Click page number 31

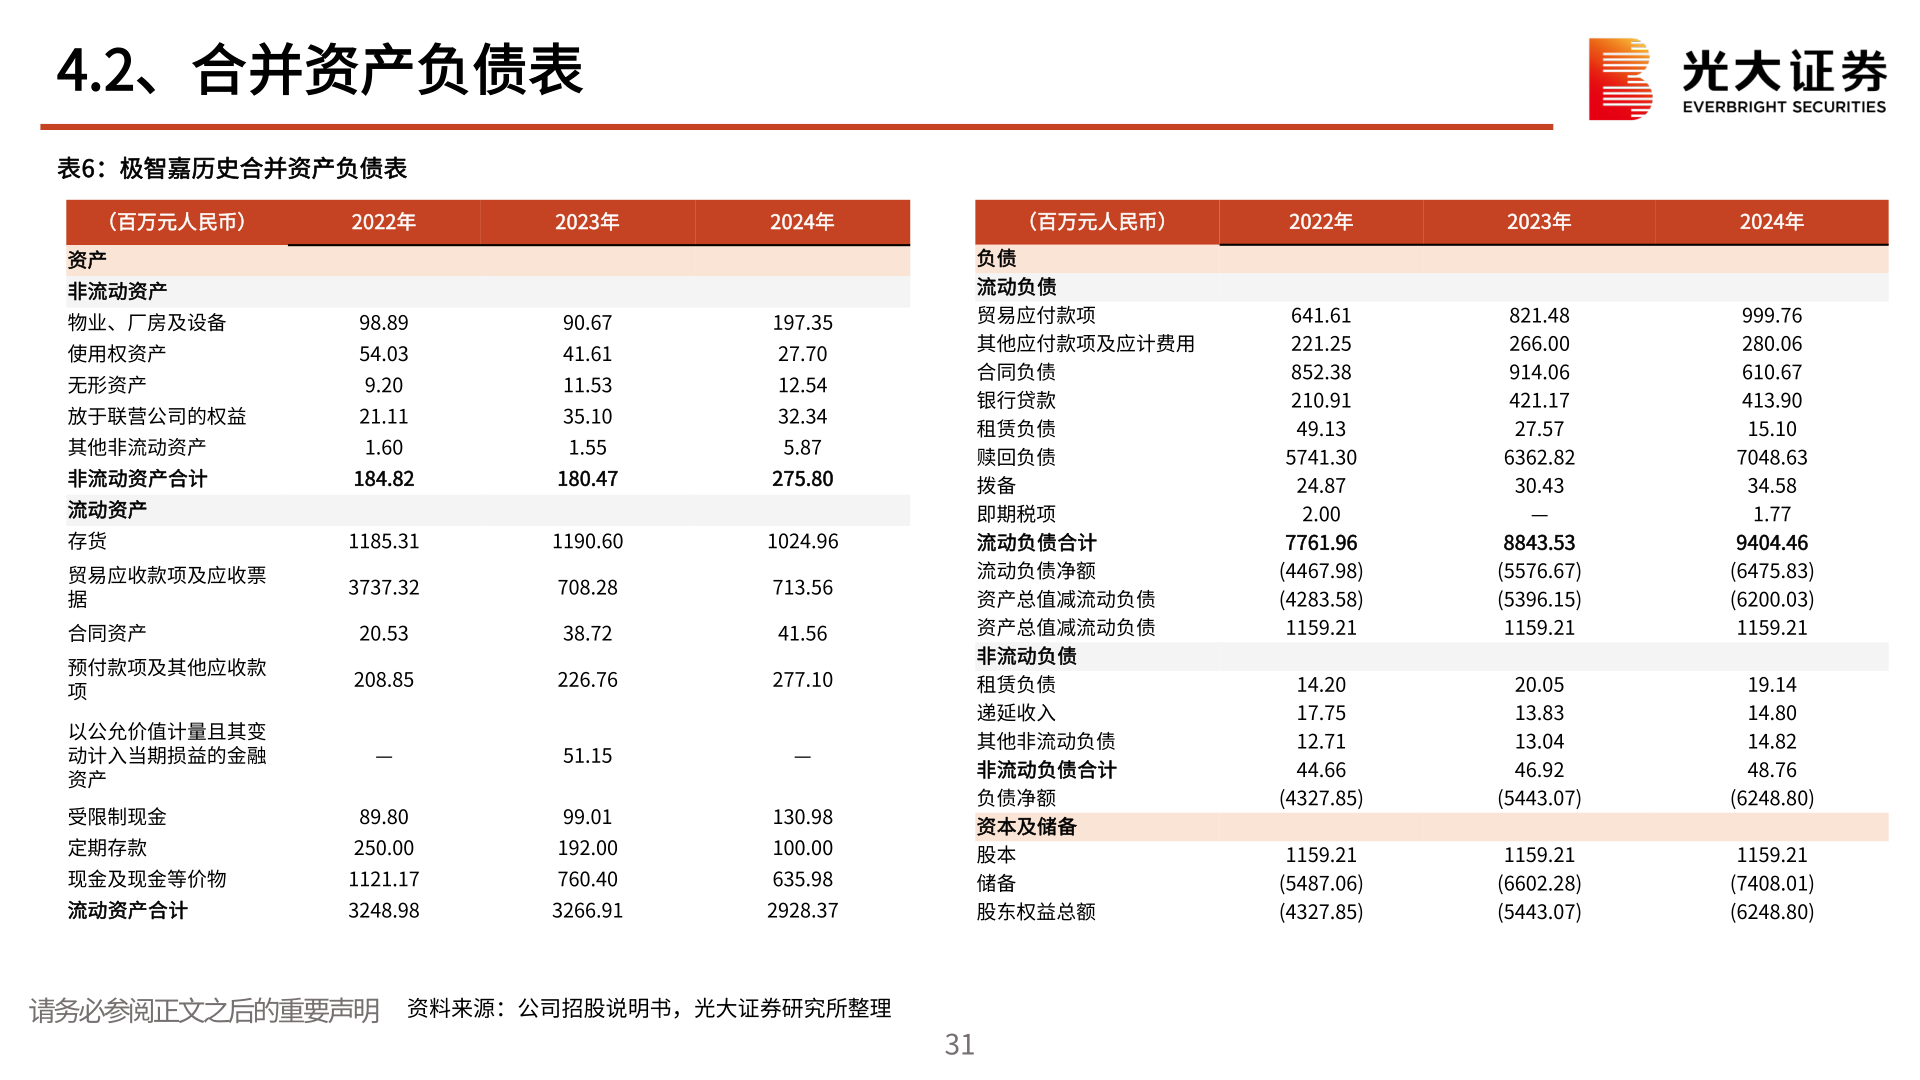(x=959, y=1045)
